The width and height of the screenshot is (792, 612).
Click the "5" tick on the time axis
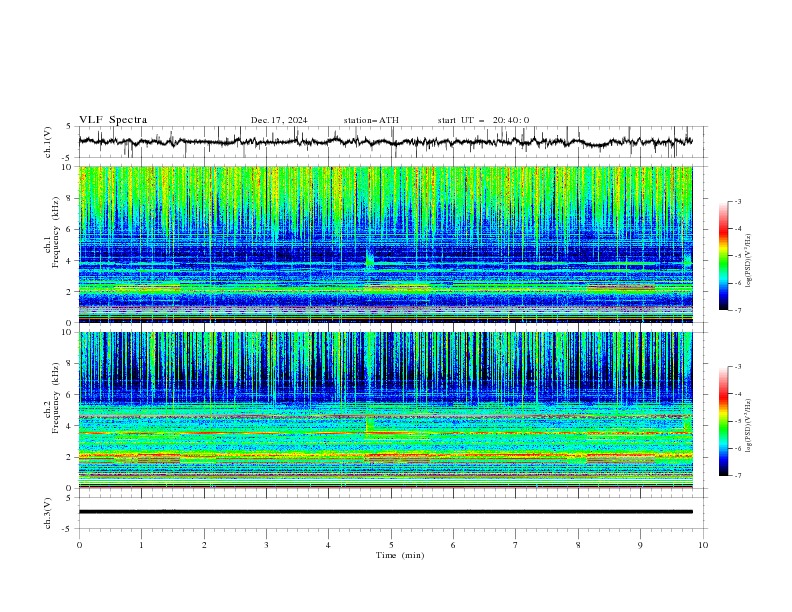(391, 545)
